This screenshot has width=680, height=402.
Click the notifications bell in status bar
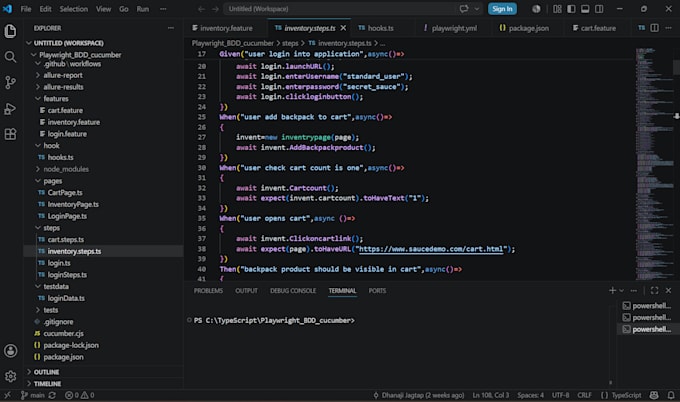tap(671, 395)
